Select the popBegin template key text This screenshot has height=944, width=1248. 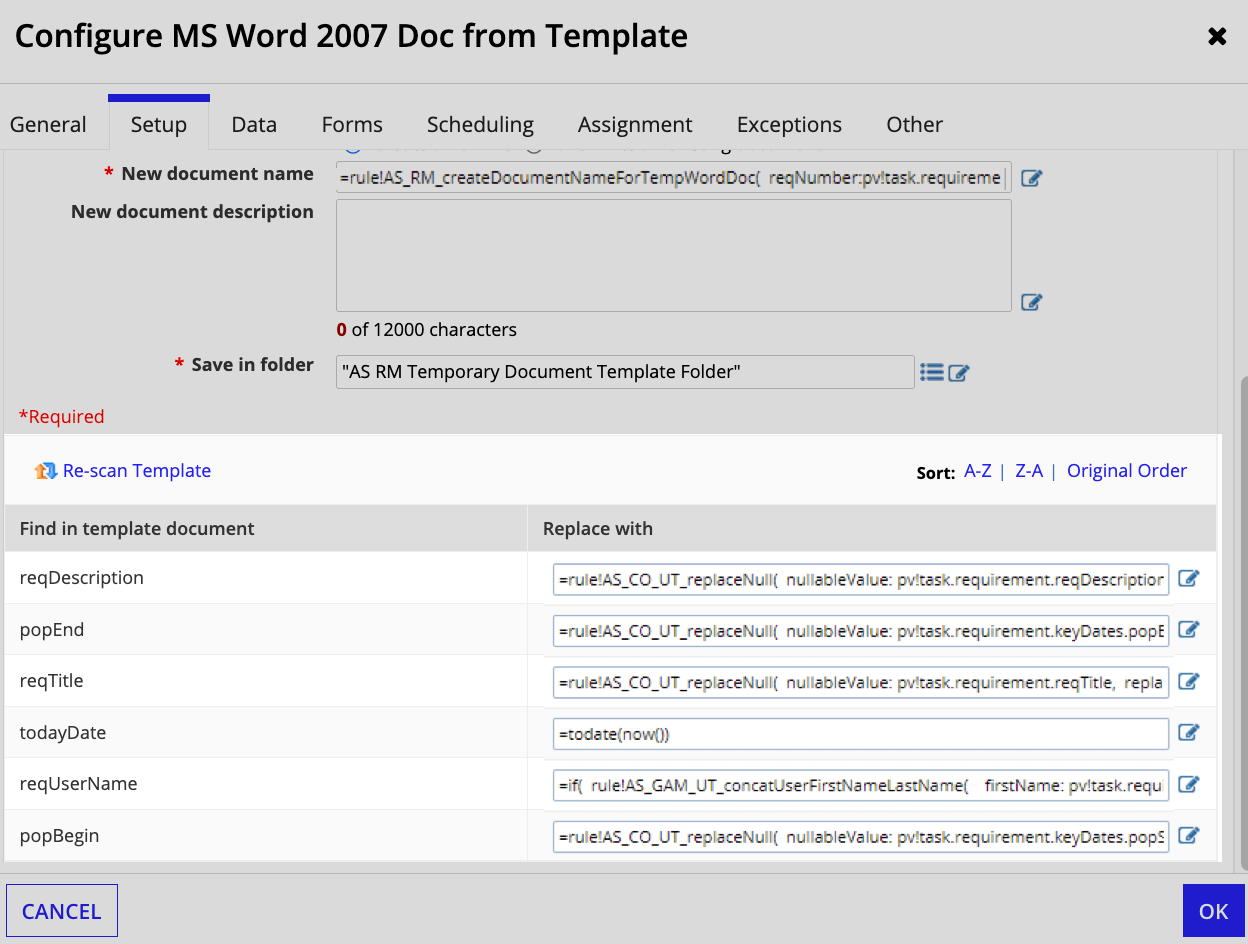click(60, 836)
